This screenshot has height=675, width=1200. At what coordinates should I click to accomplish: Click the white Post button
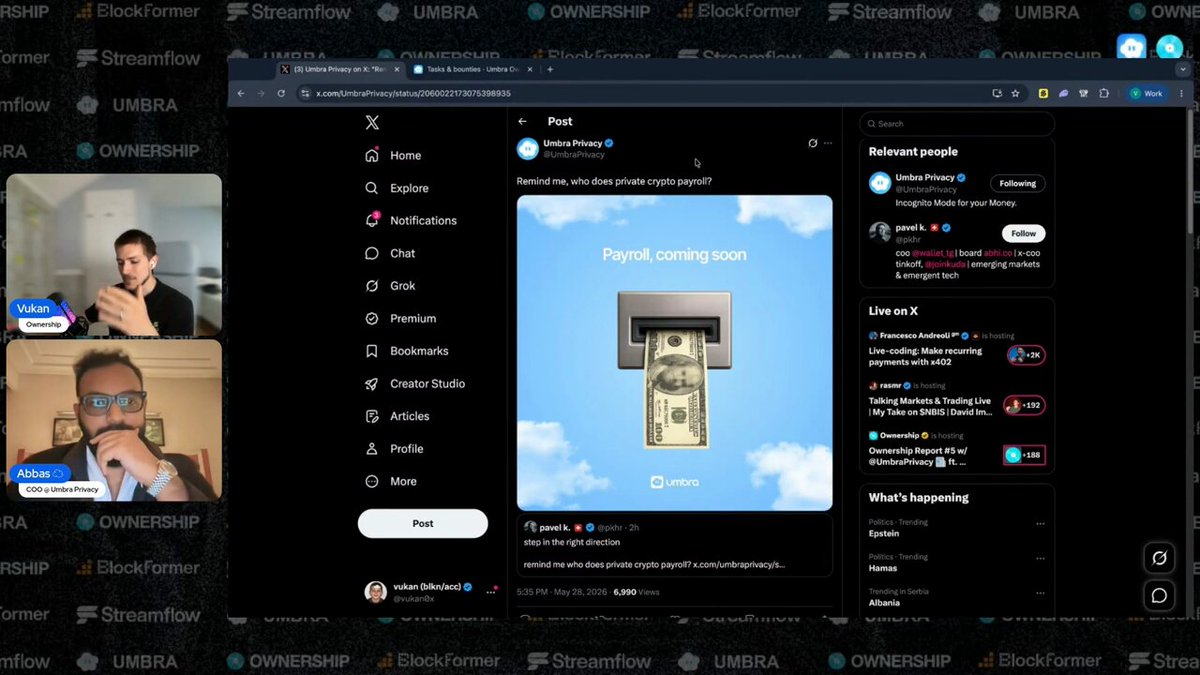(423, 523)
